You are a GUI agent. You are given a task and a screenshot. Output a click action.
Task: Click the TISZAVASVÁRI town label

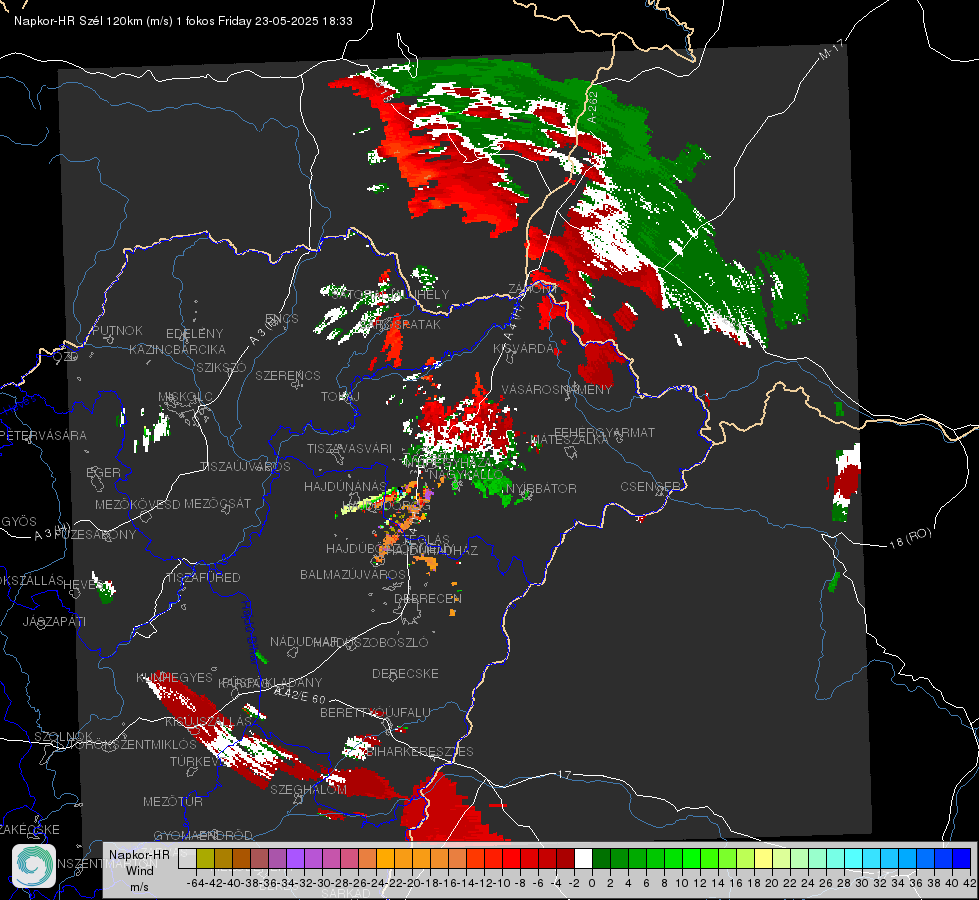pyautogui.click(x=349, y=448)
